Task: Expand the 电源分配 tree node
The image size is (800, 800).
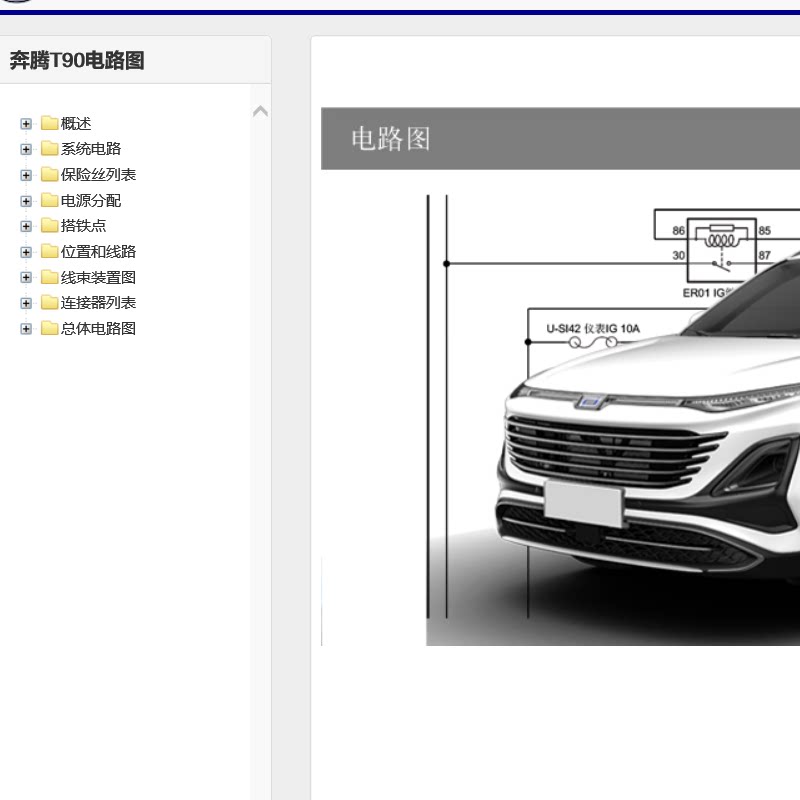Action: pyautogui.click(x=26, y=201)
